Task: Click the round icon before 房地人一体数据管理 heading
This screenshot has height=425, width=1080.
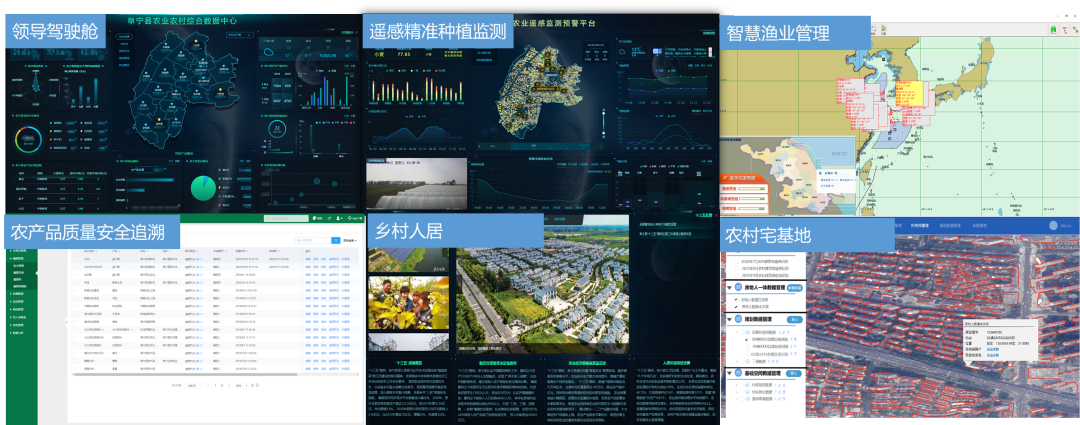Action: pos(738,288)
